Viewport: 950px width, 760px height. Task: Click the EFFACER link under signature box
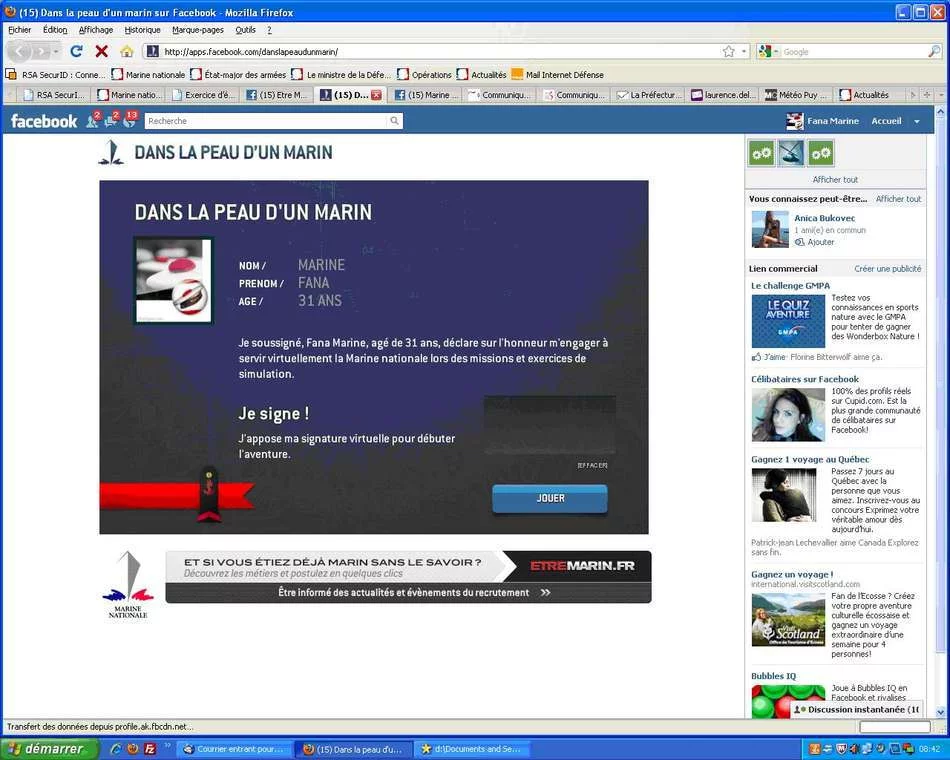pos(592,465)
